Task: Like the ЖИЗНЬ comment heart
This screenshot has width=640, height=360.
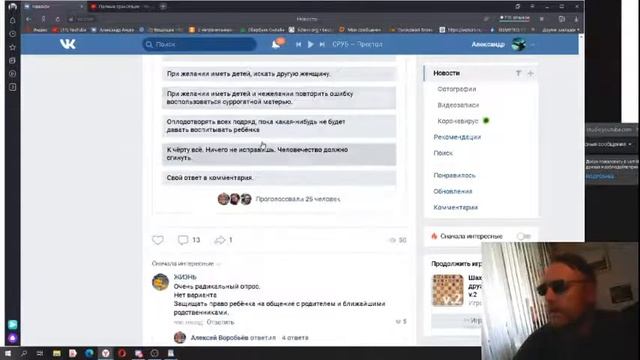Action: coord(398,322)
